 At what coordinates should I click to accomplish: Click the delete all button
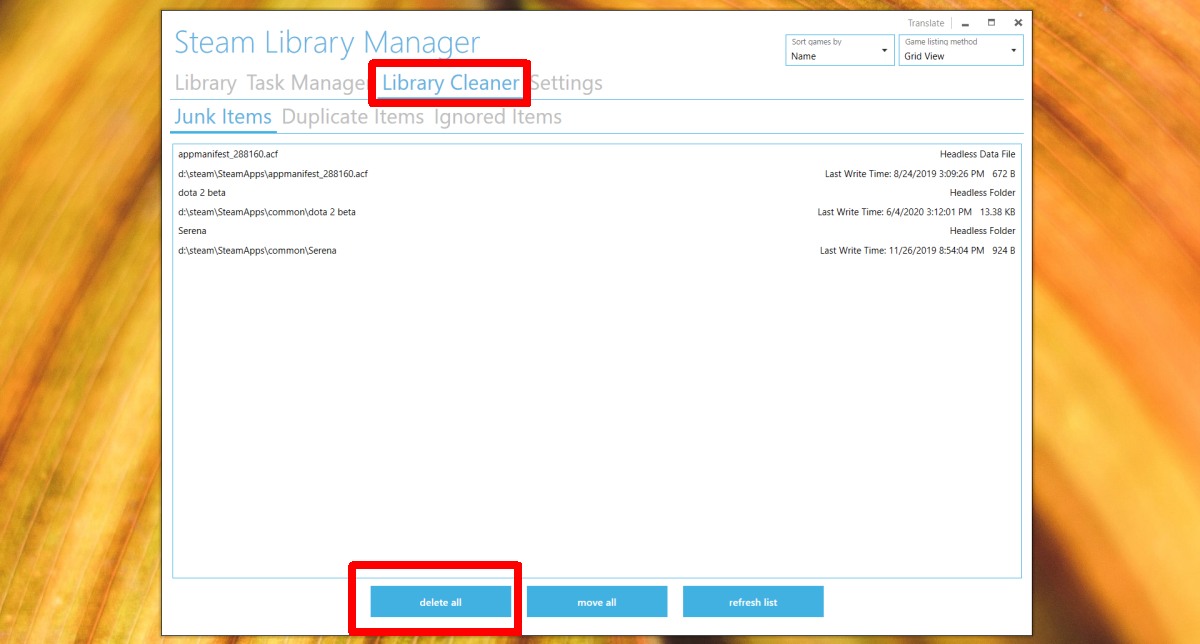click(x=441, y=602)
